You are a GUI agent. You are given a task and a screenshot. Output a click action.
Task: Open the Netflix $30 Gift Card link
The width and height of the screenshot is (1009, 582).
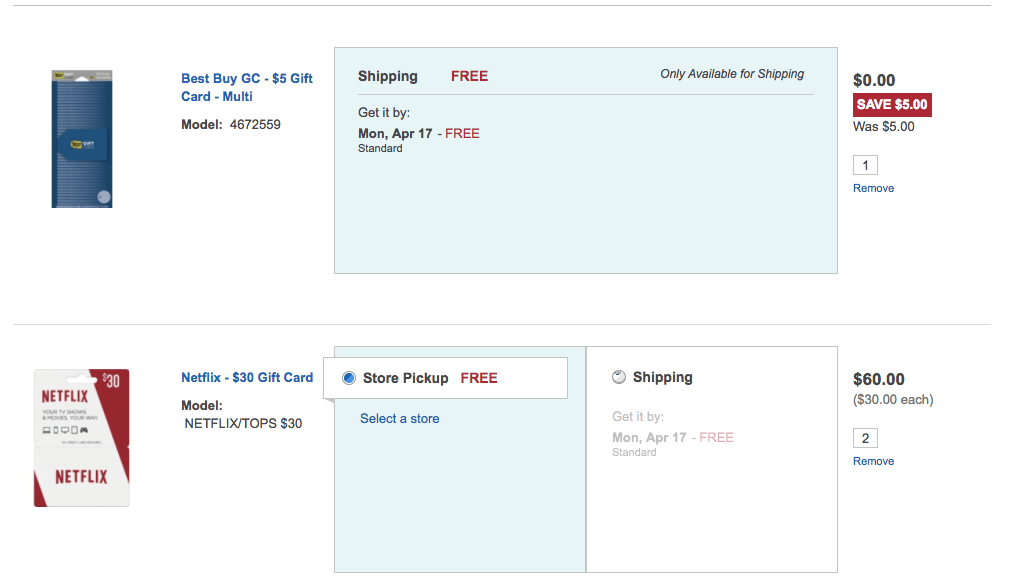pyautogui.click(x=246, y=377)
